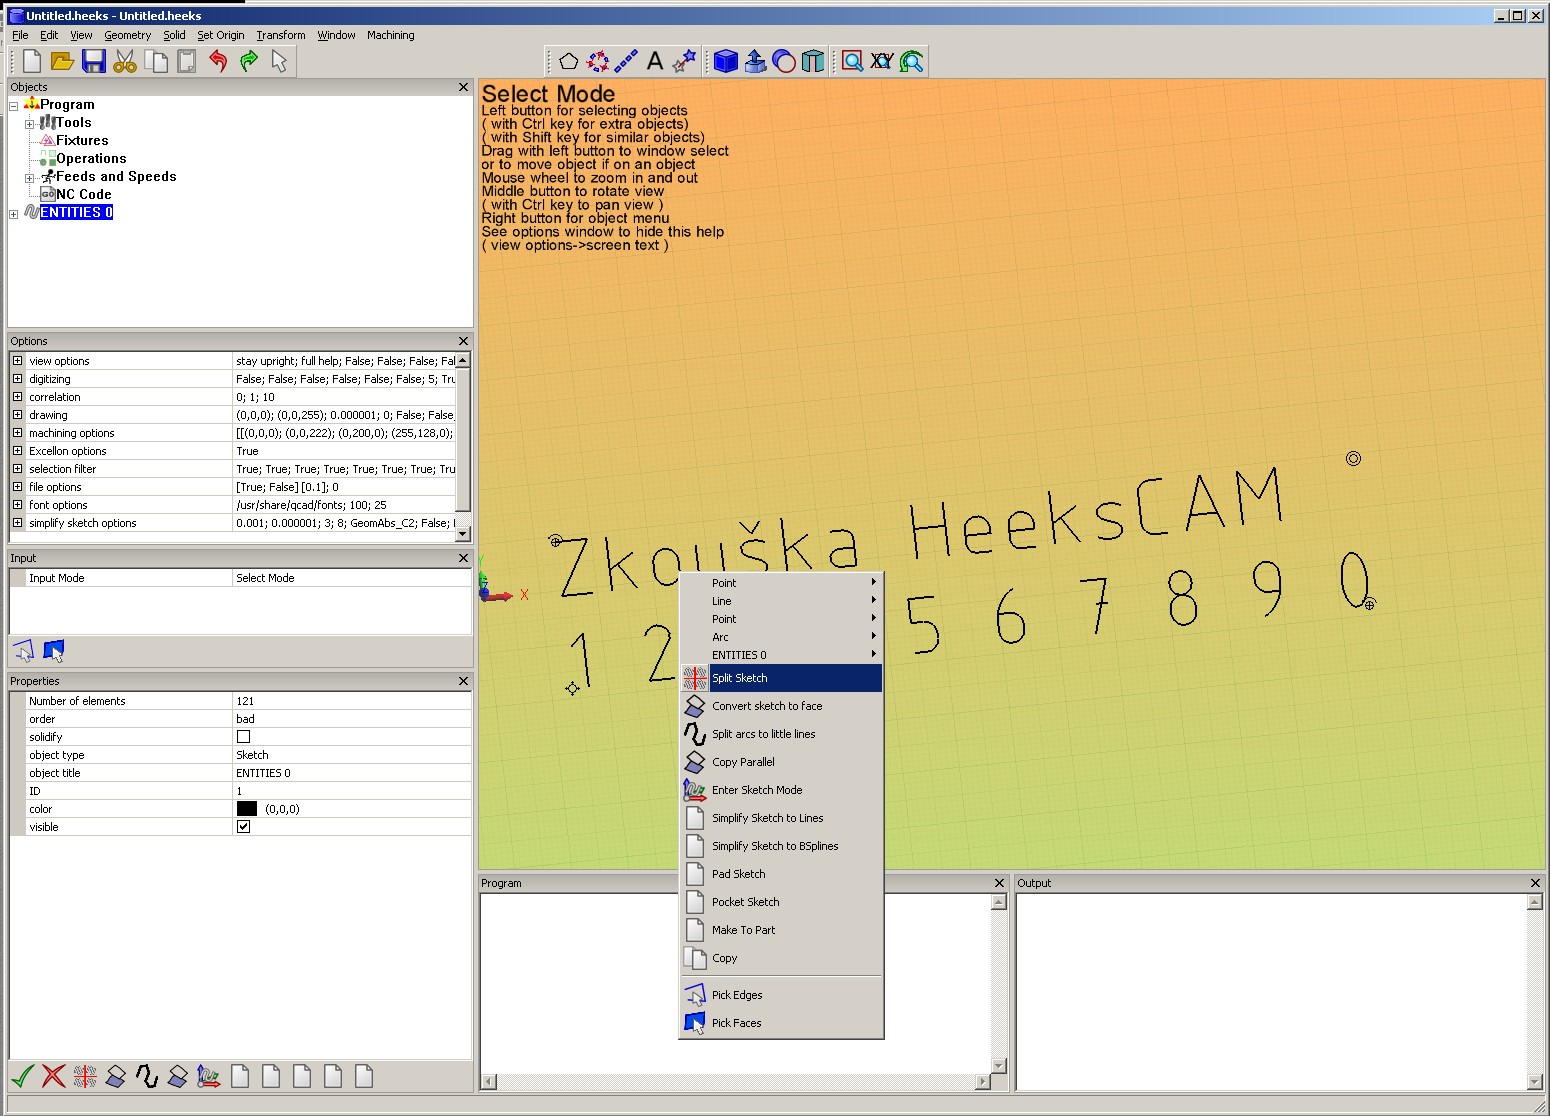Close the Options panel
Image resolution: width=1550 pixels, height=1116 pixels.
[x=463, y=341]
